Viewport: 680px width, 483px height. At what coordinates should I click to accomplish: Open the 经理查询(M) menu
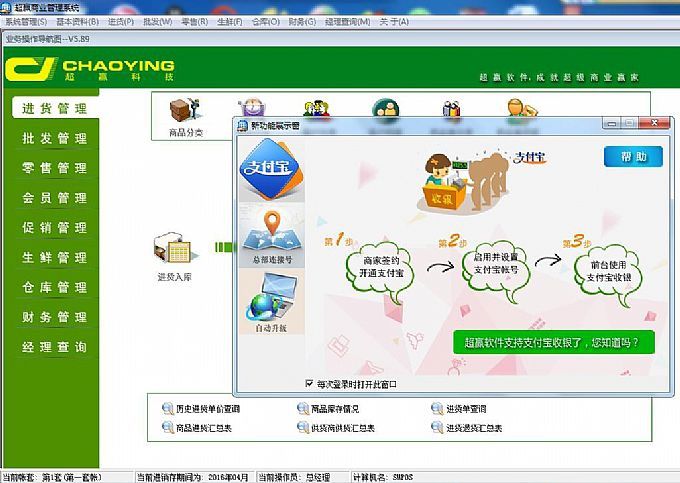[348, 22]
